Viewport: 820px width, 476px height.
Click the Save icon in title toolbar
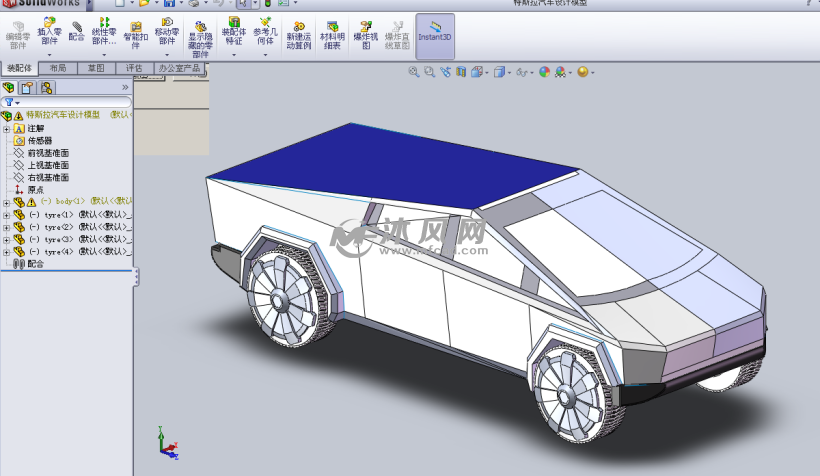(x=169, y=3)
